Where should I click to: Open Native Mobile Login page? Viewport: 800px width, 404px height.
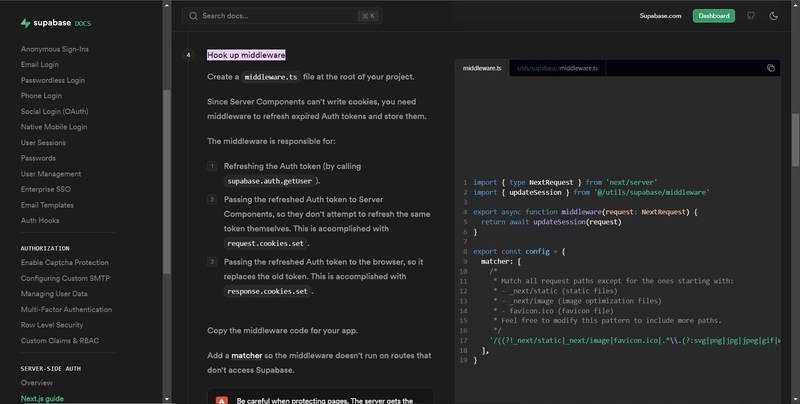pos(54,127)
